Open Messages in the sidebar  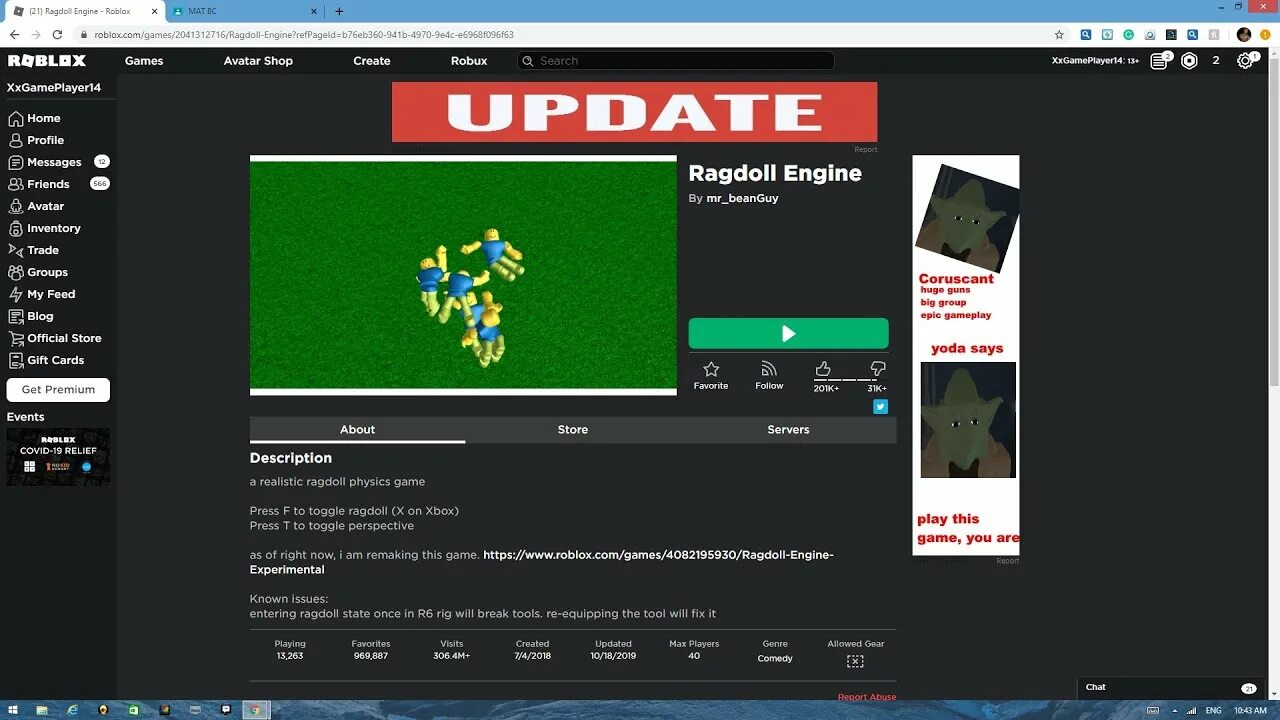pos(54,162)
